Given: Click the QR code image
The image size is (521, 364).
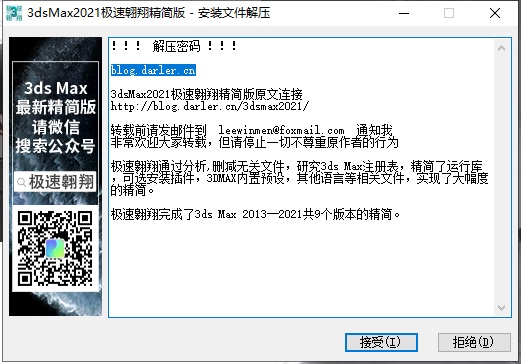Looking at the screenshot, I should click(x=55, y=248).
